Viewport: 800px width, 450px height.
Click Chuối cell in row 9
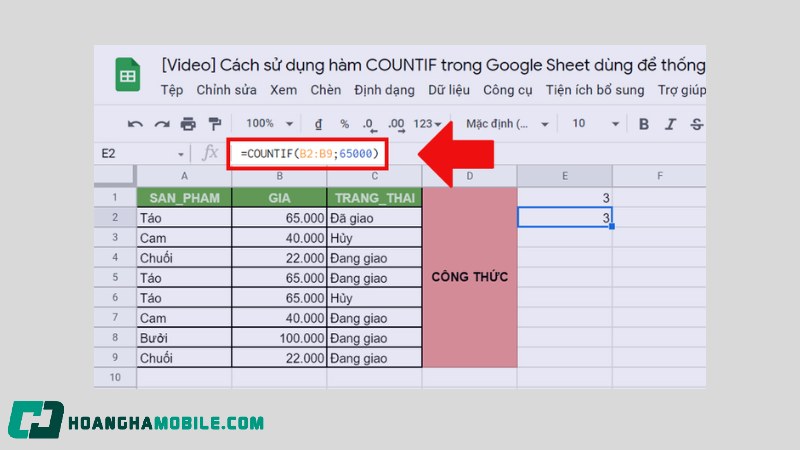point(184,358)
